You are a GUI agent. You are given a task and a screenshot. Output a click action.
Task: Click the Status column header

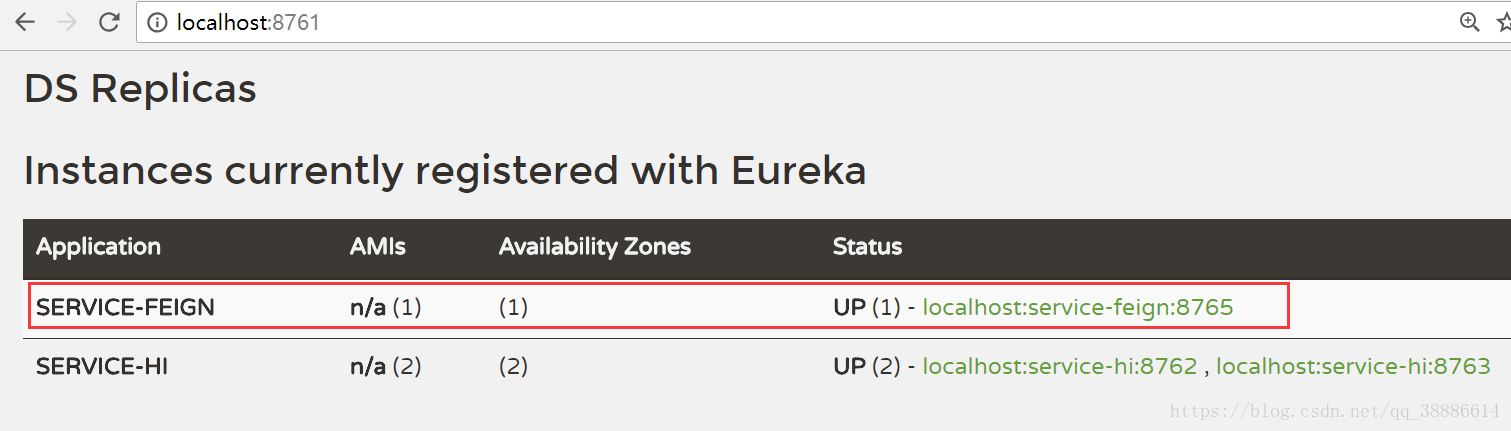click(867, 246)
